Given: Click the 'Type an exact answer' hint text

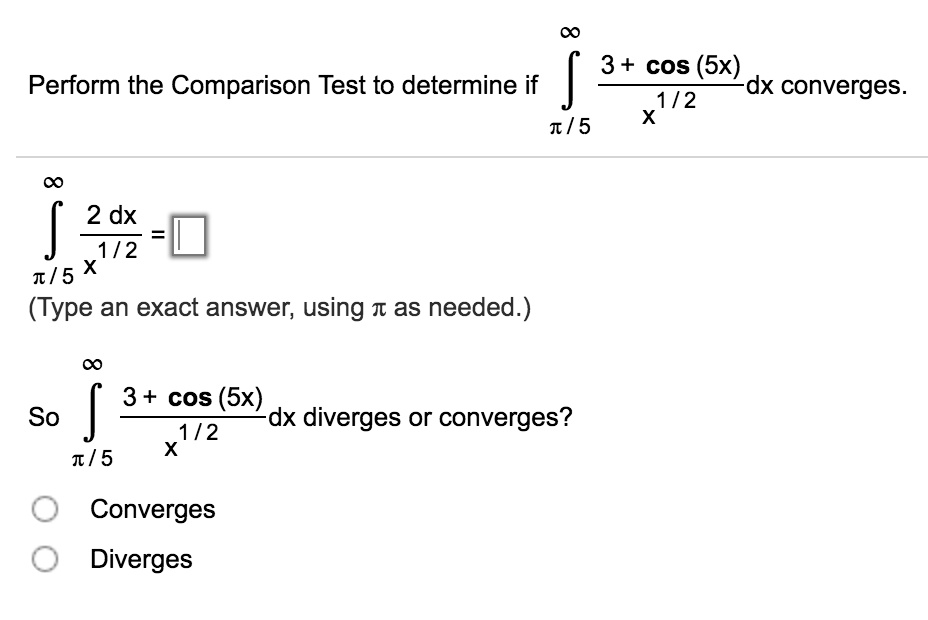Looking at the screenshot, I should click(x=280, y=308).
